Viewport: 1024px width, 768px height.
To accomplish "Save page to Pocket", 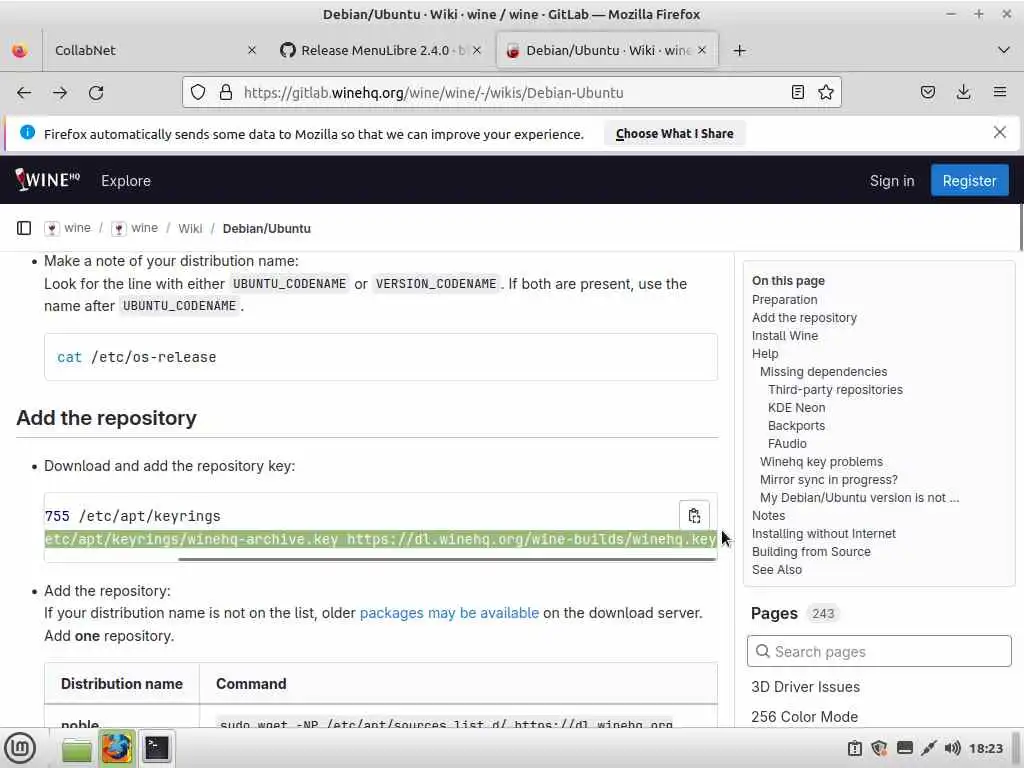I will click(927, 93).
